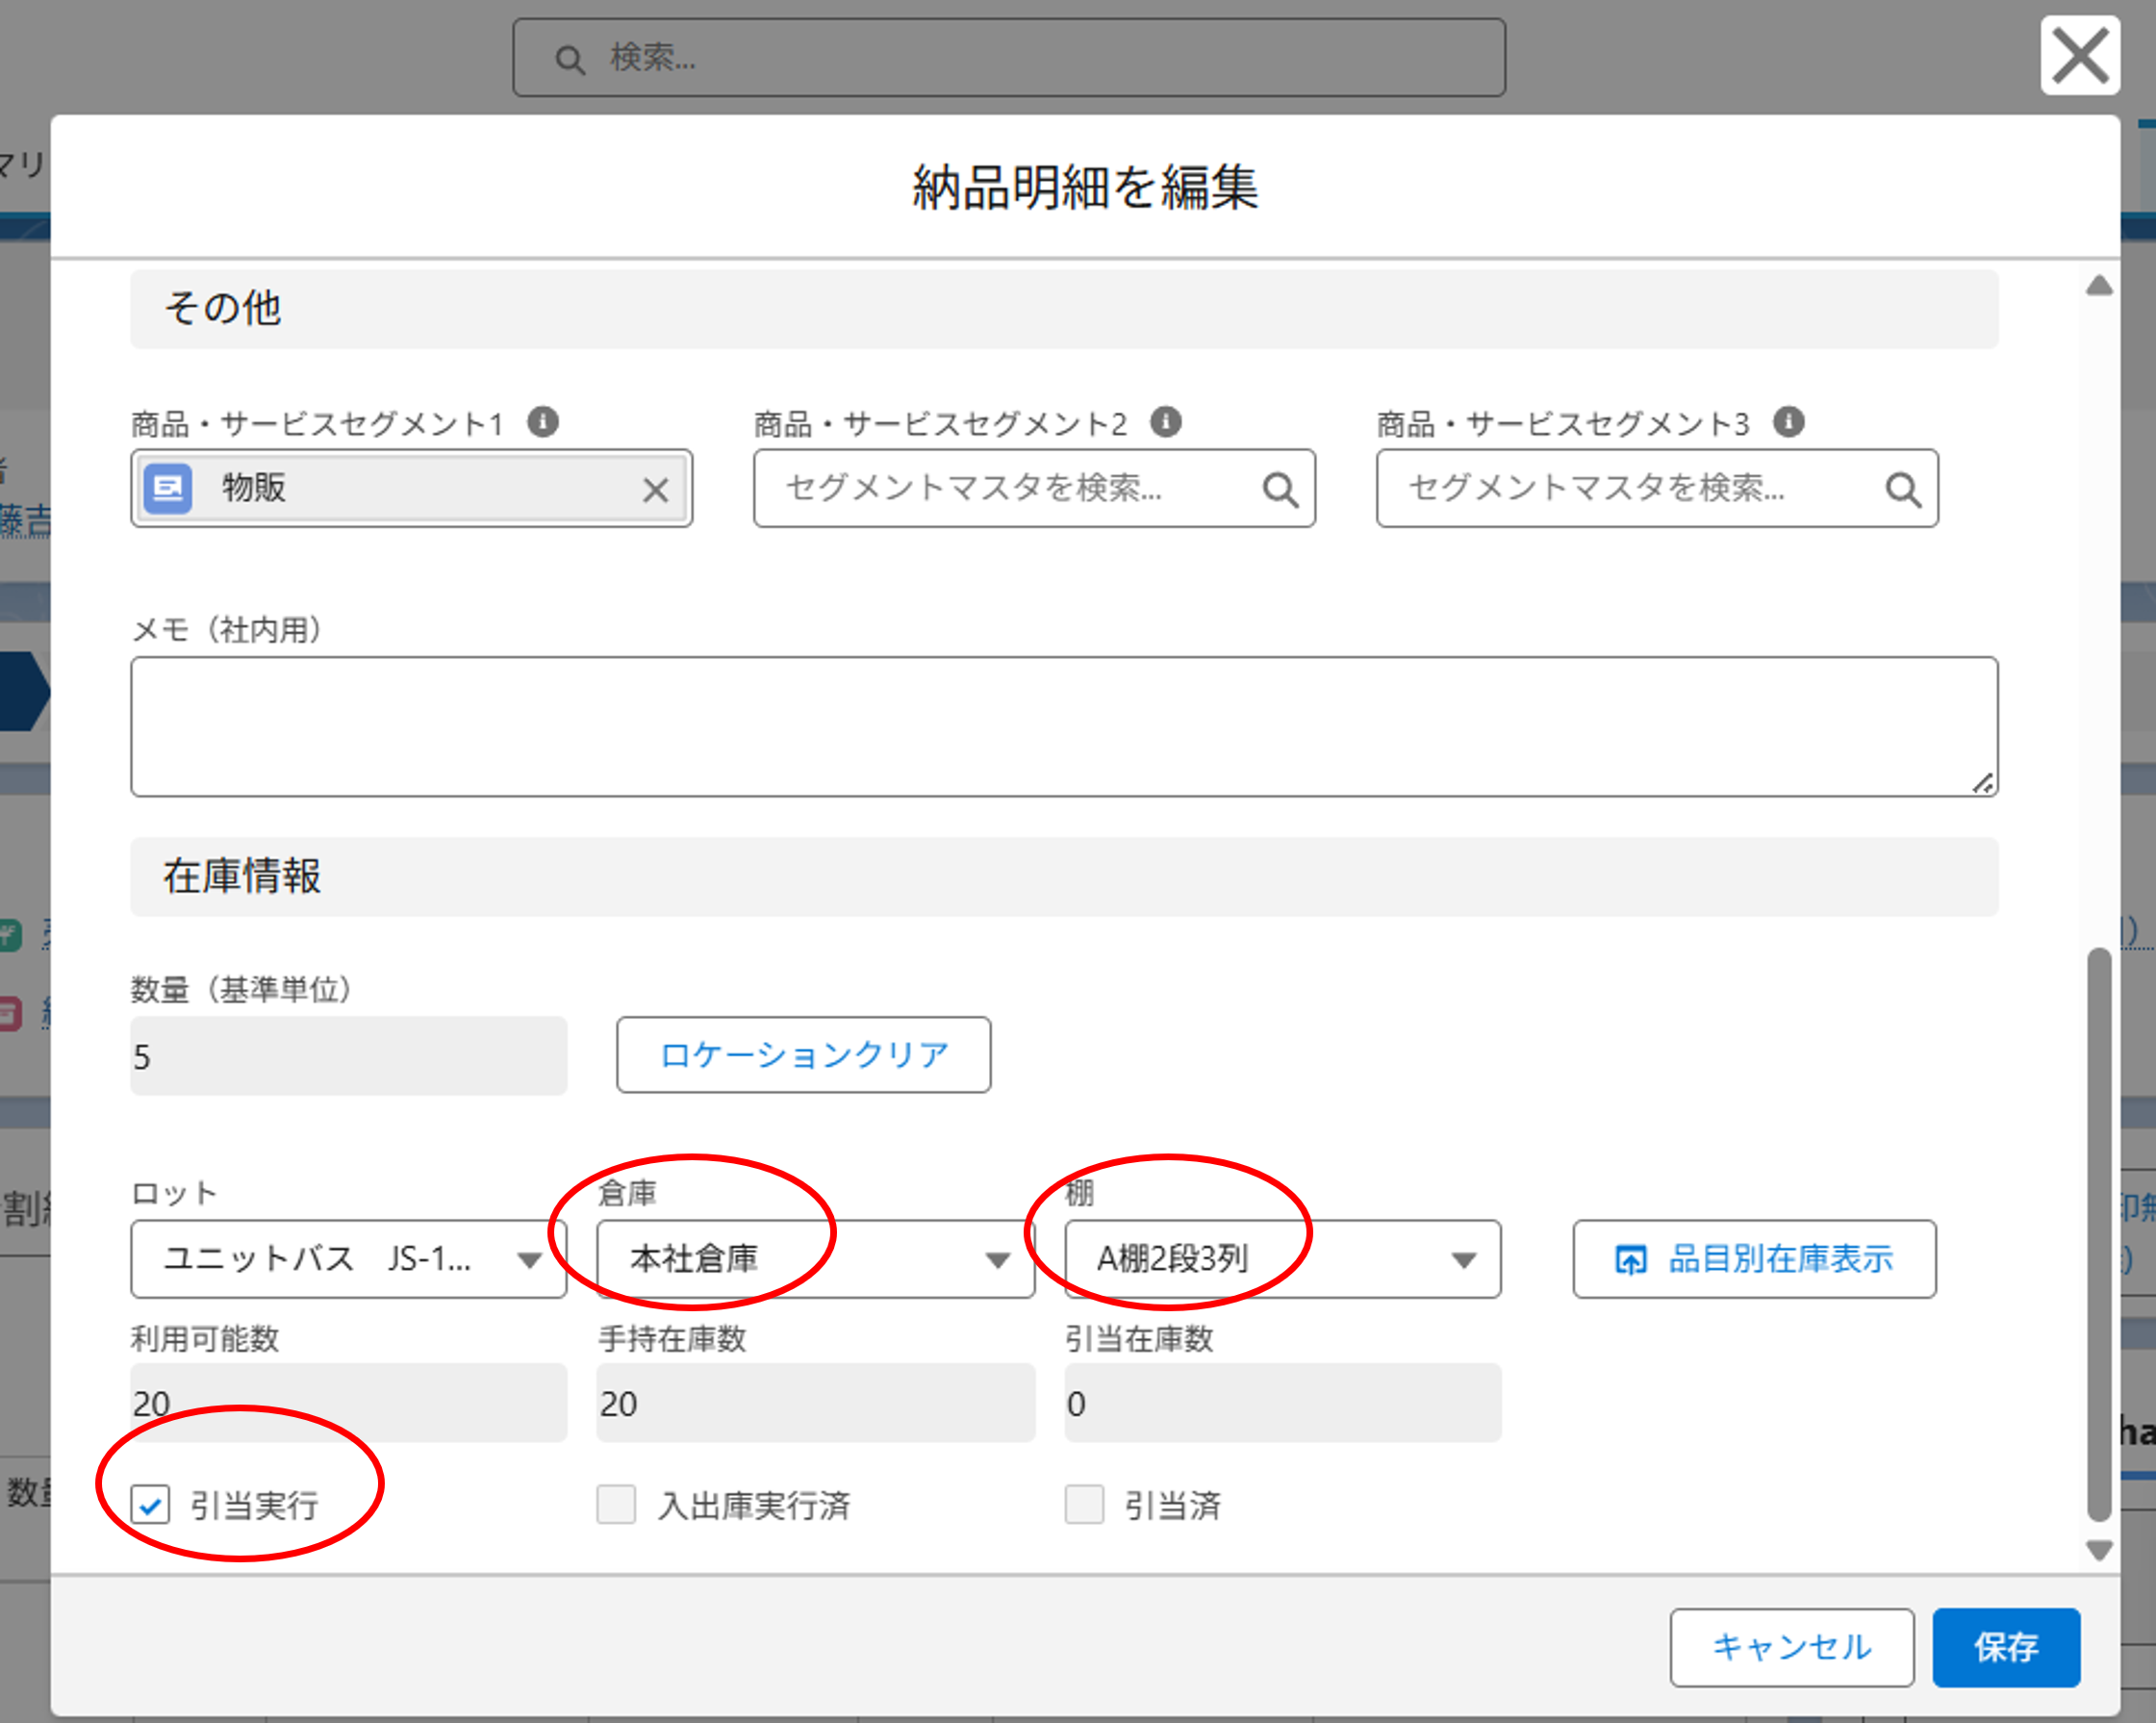Screen dimensions: 2156x1723
Task: Click the global 検索 search field
Action: click(1009, 58)
